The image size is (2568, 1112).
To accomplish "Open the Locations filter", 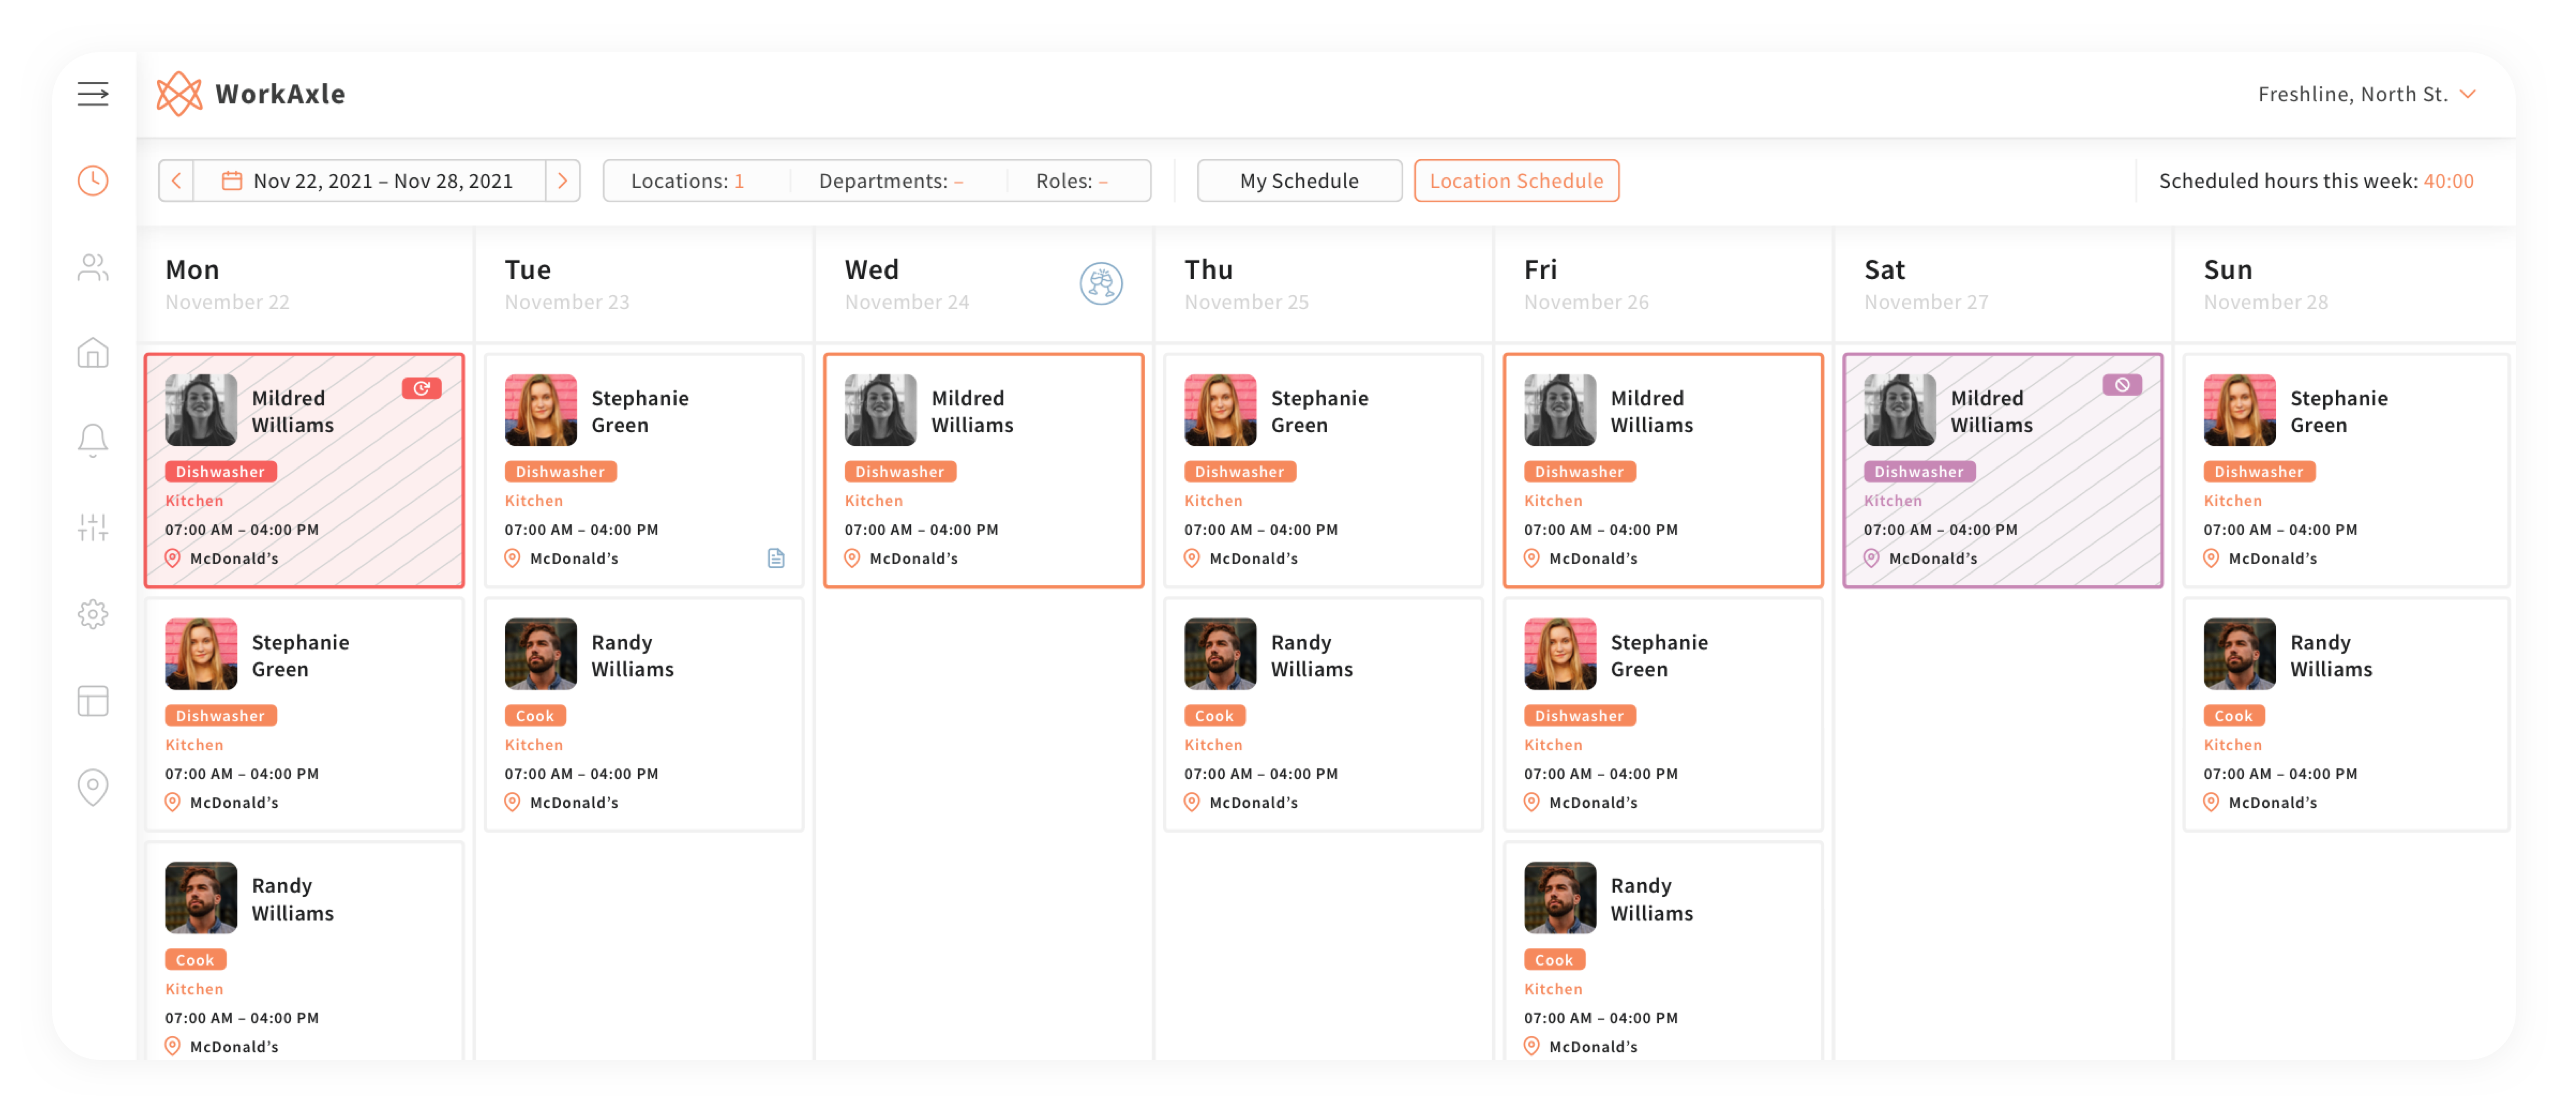I will pos(688,181).
